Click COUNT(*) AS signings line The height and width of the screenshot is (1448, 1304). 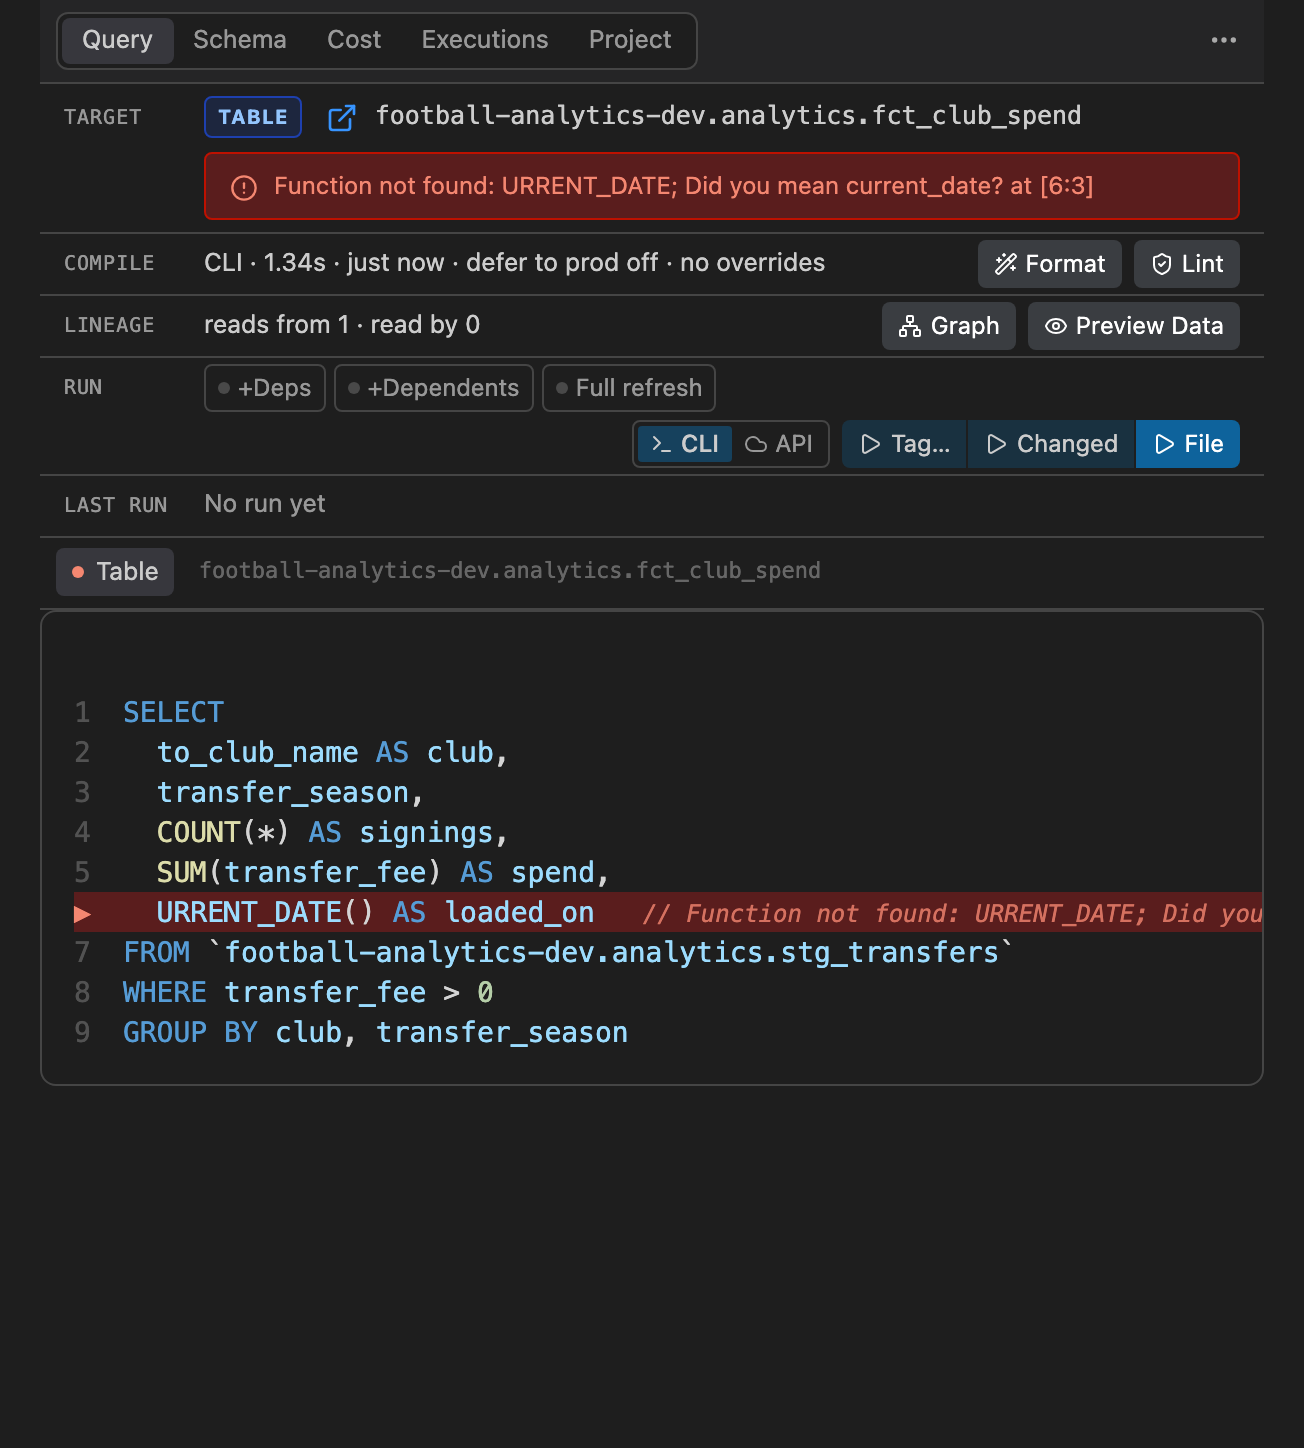coord(333,832)
